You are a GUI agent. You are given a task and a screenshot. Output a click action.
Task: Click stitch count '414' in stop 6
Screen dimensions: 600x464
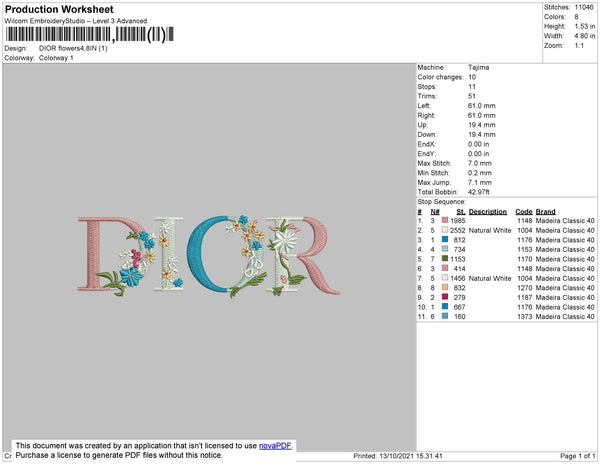[x=460, y=269]
